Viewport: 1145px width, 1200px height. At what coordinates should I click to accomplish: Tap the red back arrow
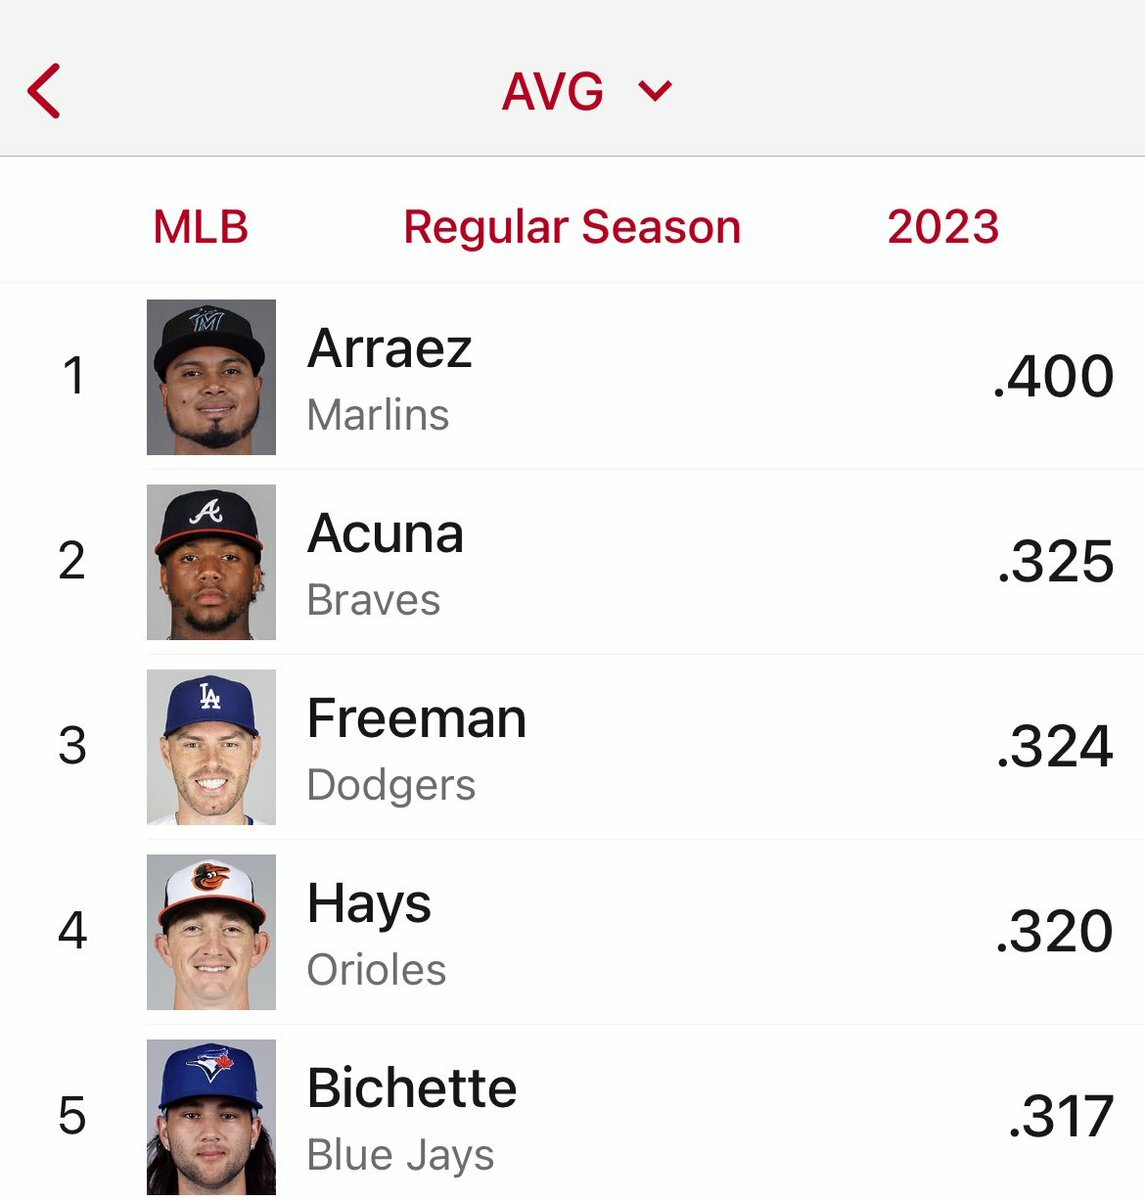click(45, 91)
